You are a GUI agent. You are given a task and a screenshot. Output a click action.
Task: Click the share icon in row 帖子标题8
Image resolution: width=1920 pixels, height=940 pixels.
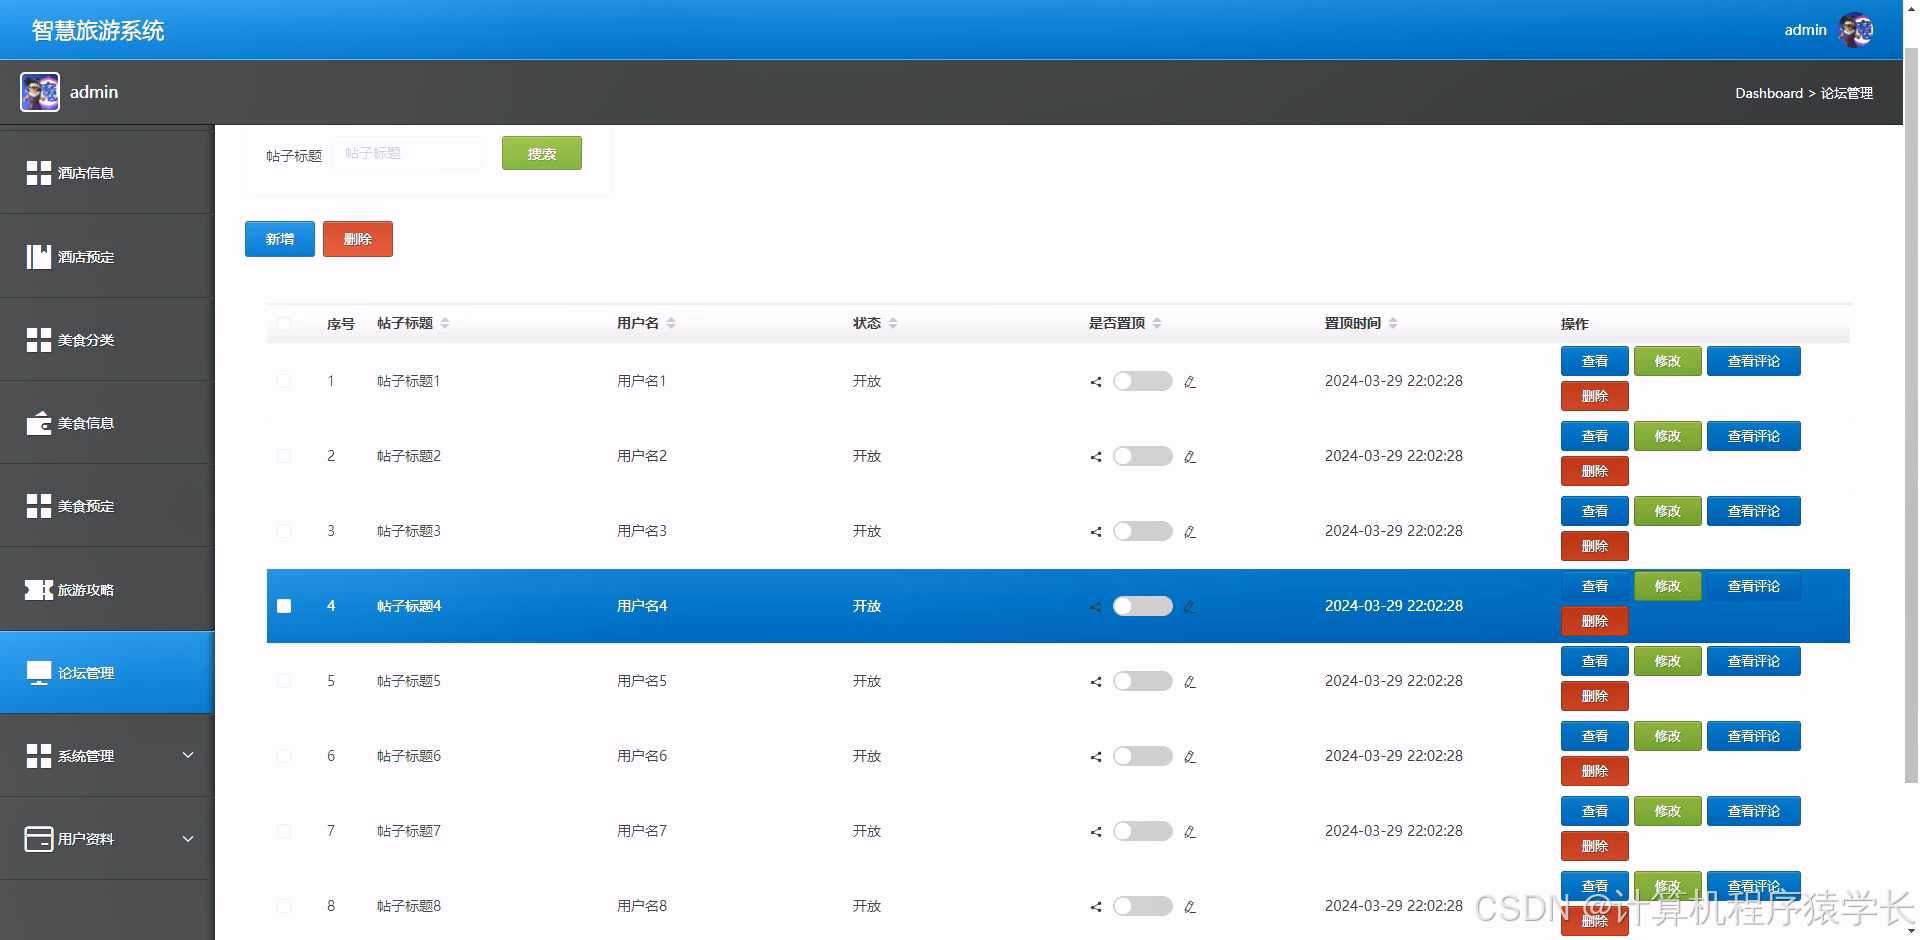[1096, 907]
